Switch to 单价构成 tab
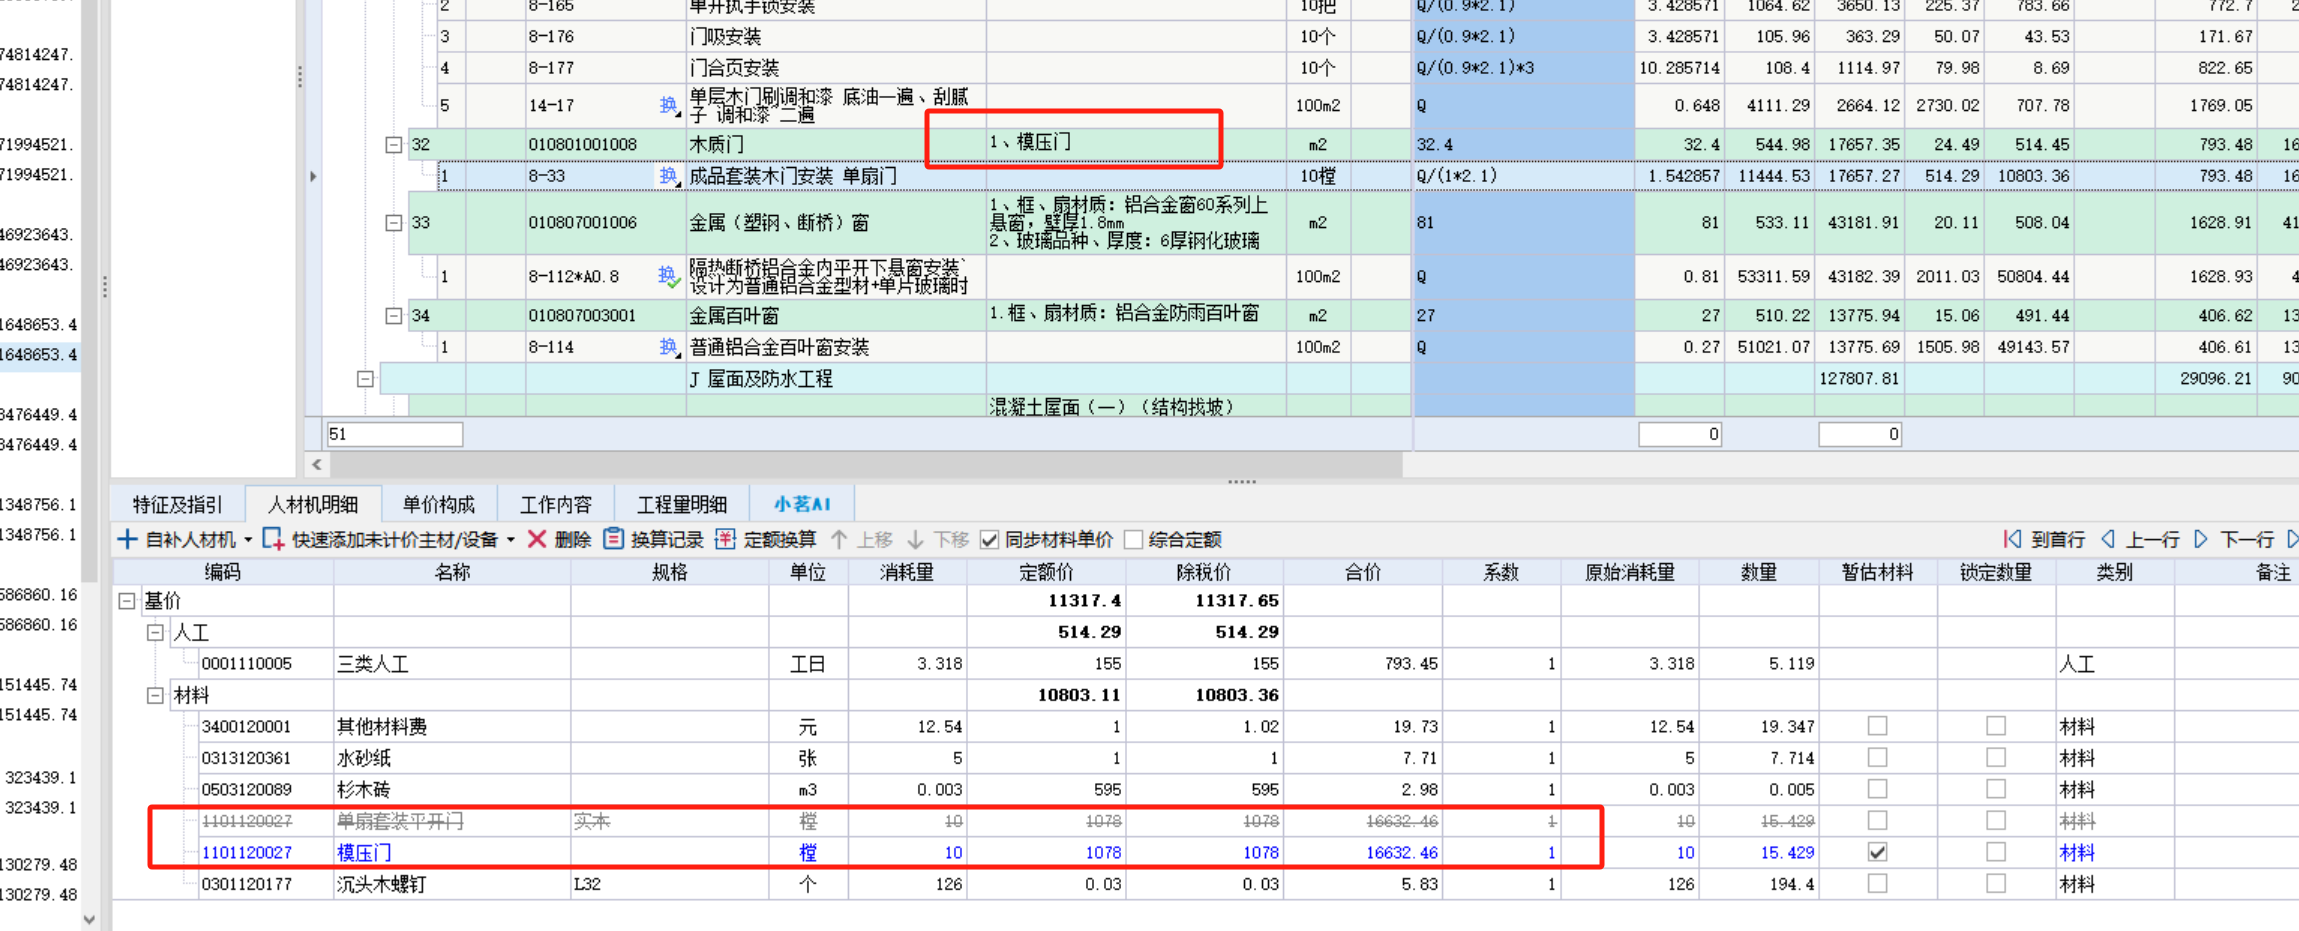The image size is (2299, 931). pyautogui.click(x=438, y=505)
